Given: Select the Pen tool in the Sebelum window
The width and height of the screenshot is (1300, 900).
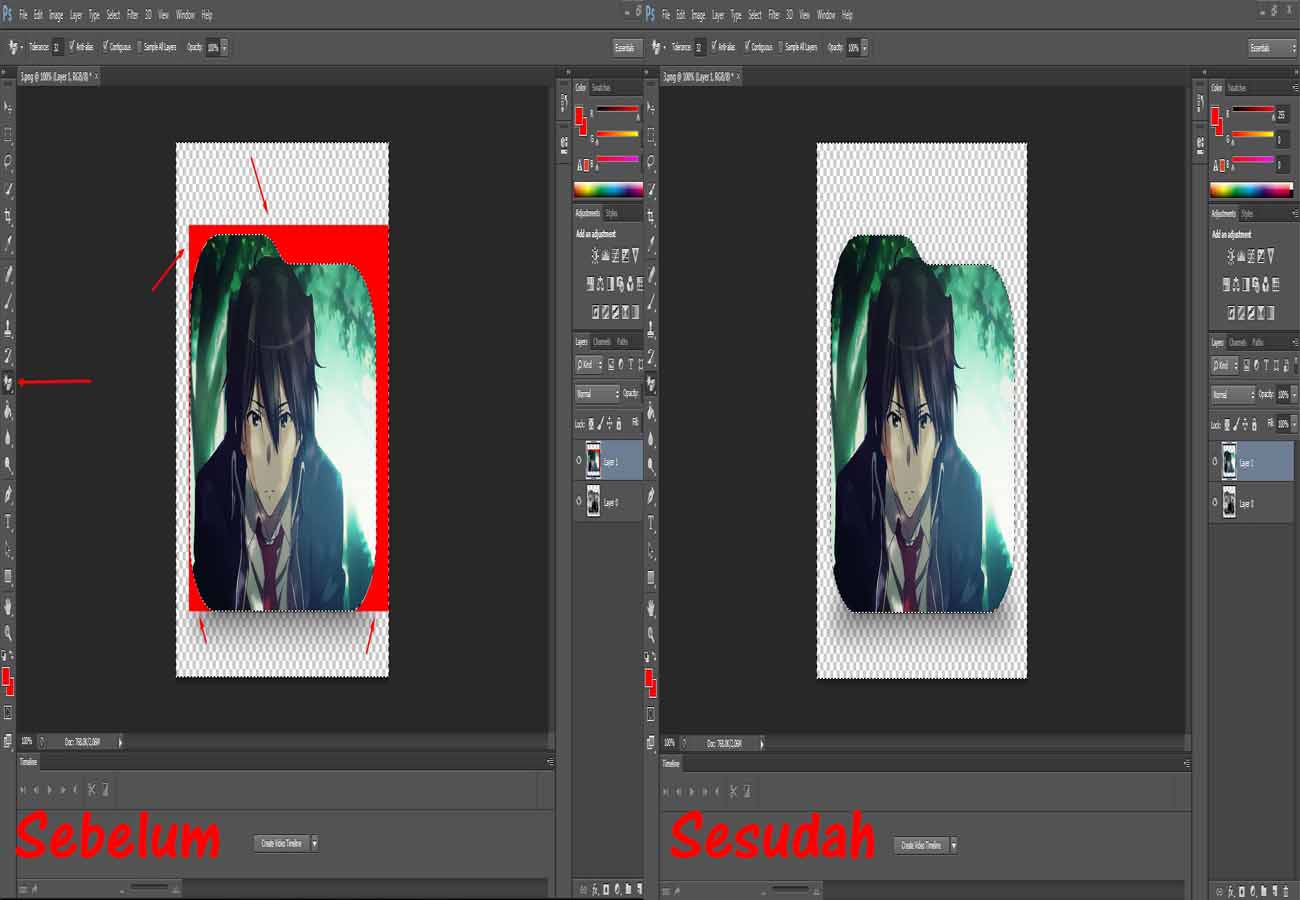Looking at the screenshot, I should click(x=8, y=495).
